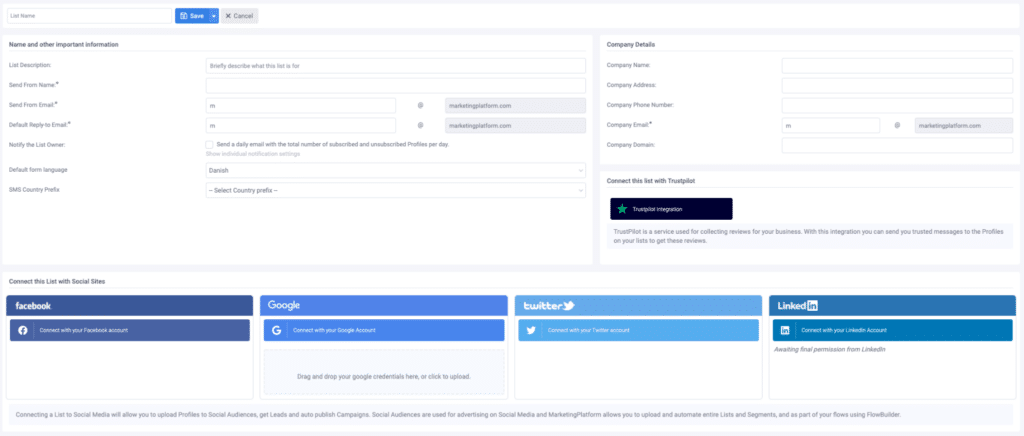
Task: Click the Company Name field
Action: tap(897, 65)
